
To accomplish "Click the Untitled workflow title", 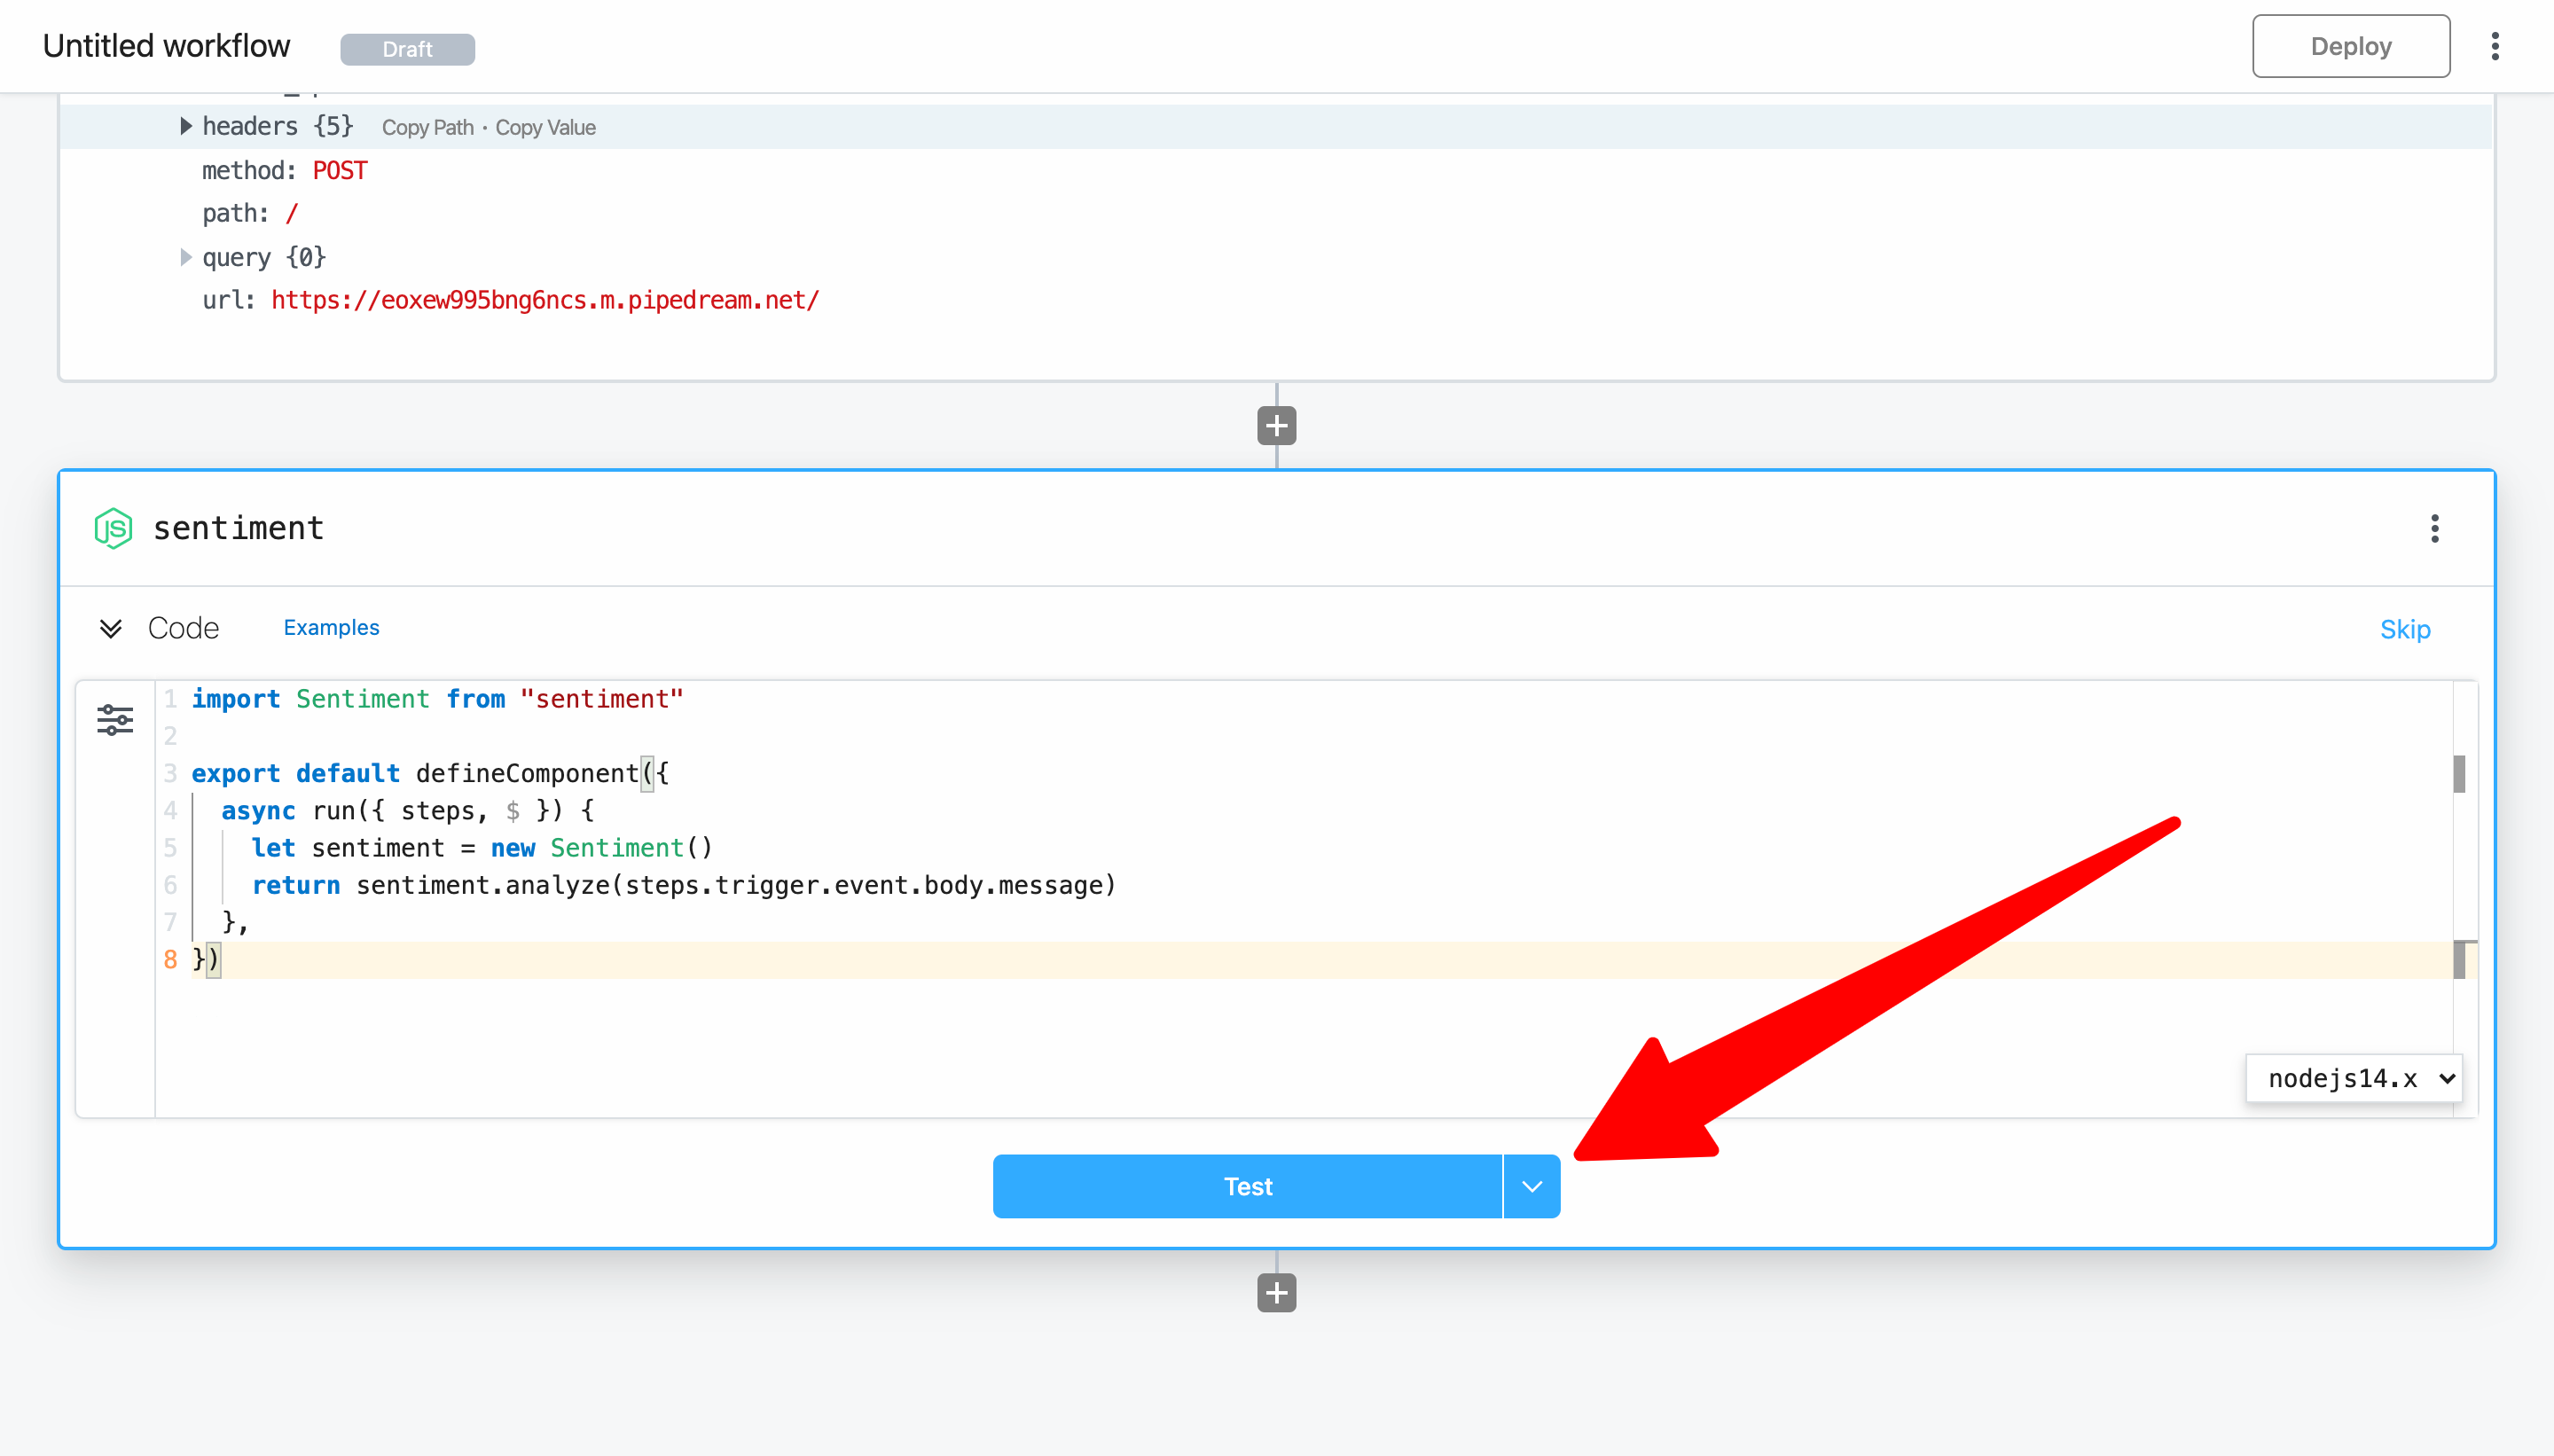I will tap(166, 46).
